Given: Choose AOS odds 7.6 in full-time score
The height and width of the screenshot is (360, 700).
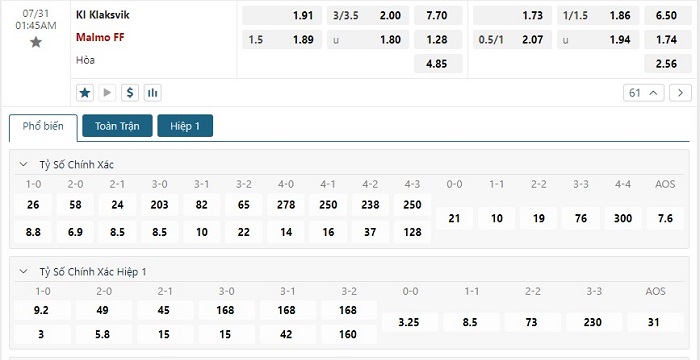Looking at the screenshot, I should point(665,218).
